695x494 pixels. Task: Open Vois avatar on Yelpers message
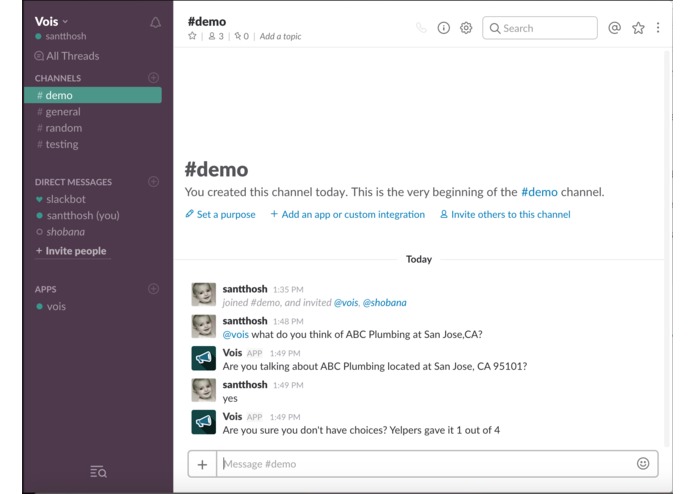[203, 422]
